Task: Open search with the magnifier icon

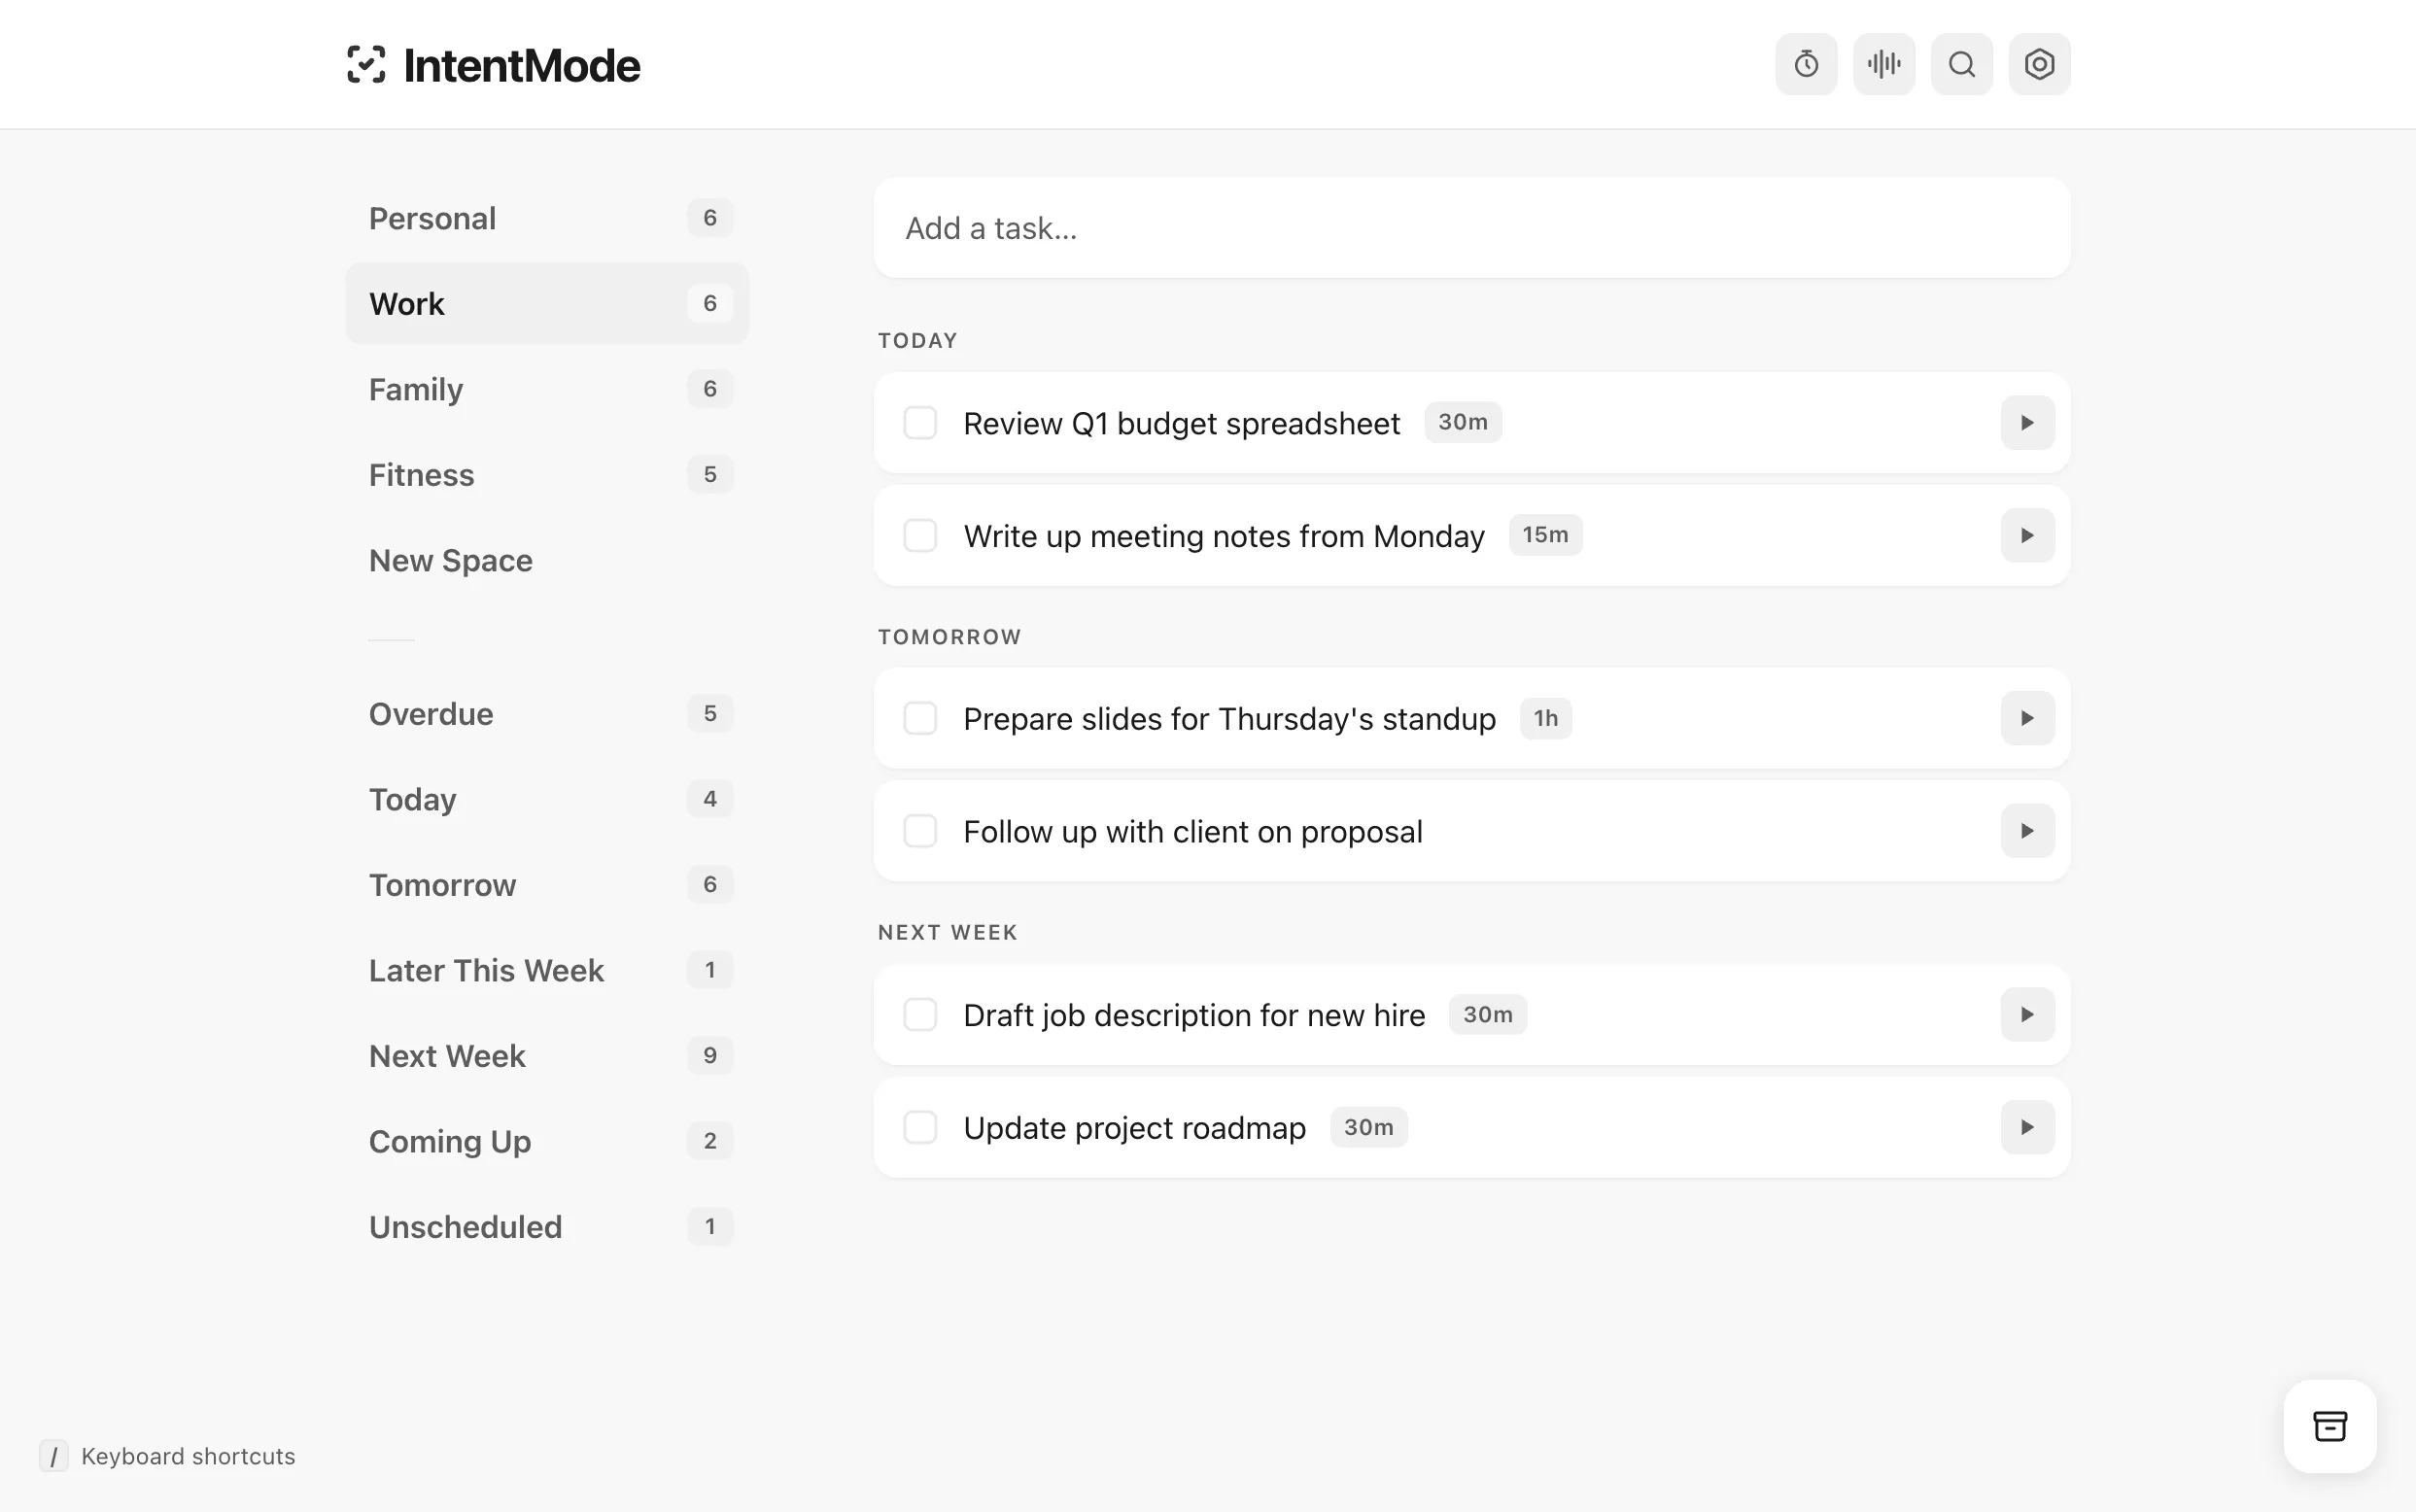Action: 1961,64
